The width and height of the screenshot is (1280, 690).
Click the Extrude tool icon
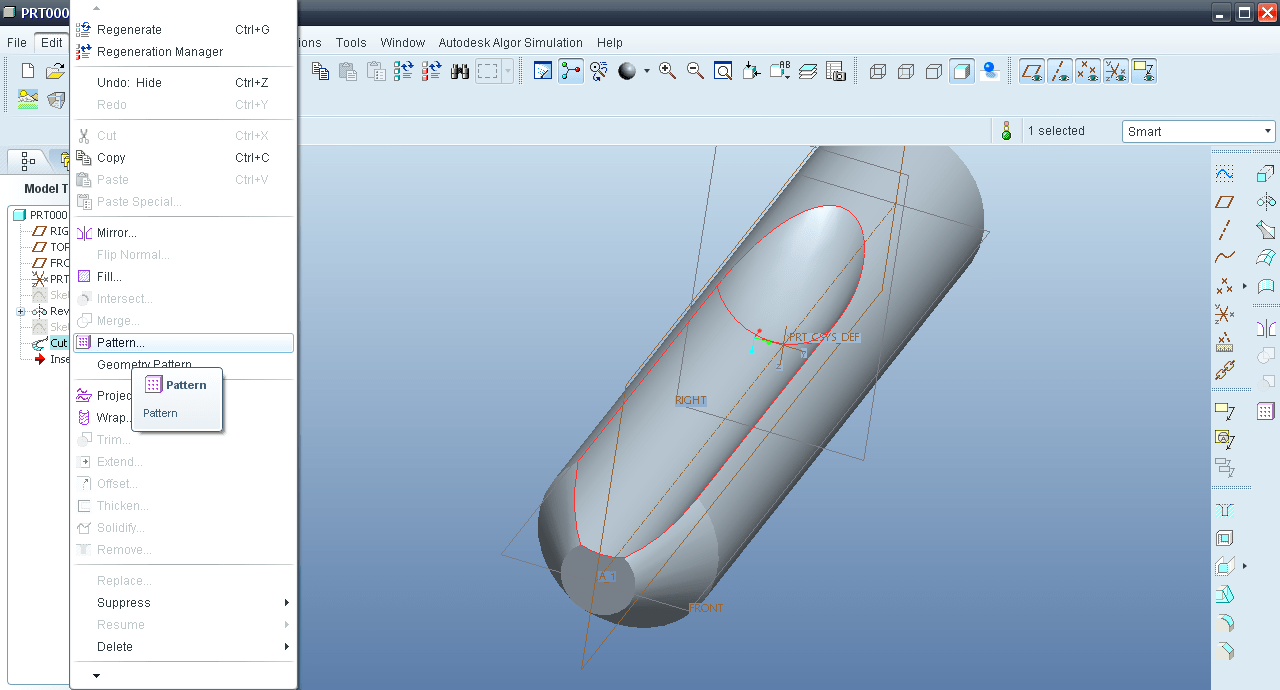click(1266, 173)
